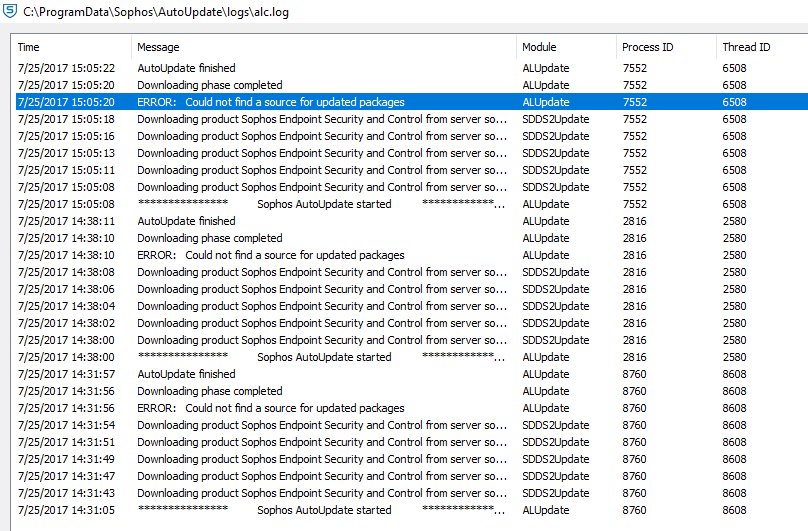Viewport: 808px width, 531px height.
Task: Select the Downloading product row at 14:38:04
Action: click(412, 306)
